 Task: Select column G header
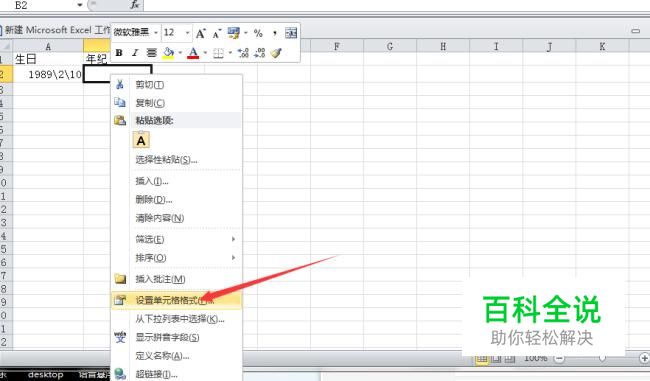[390, 46]
